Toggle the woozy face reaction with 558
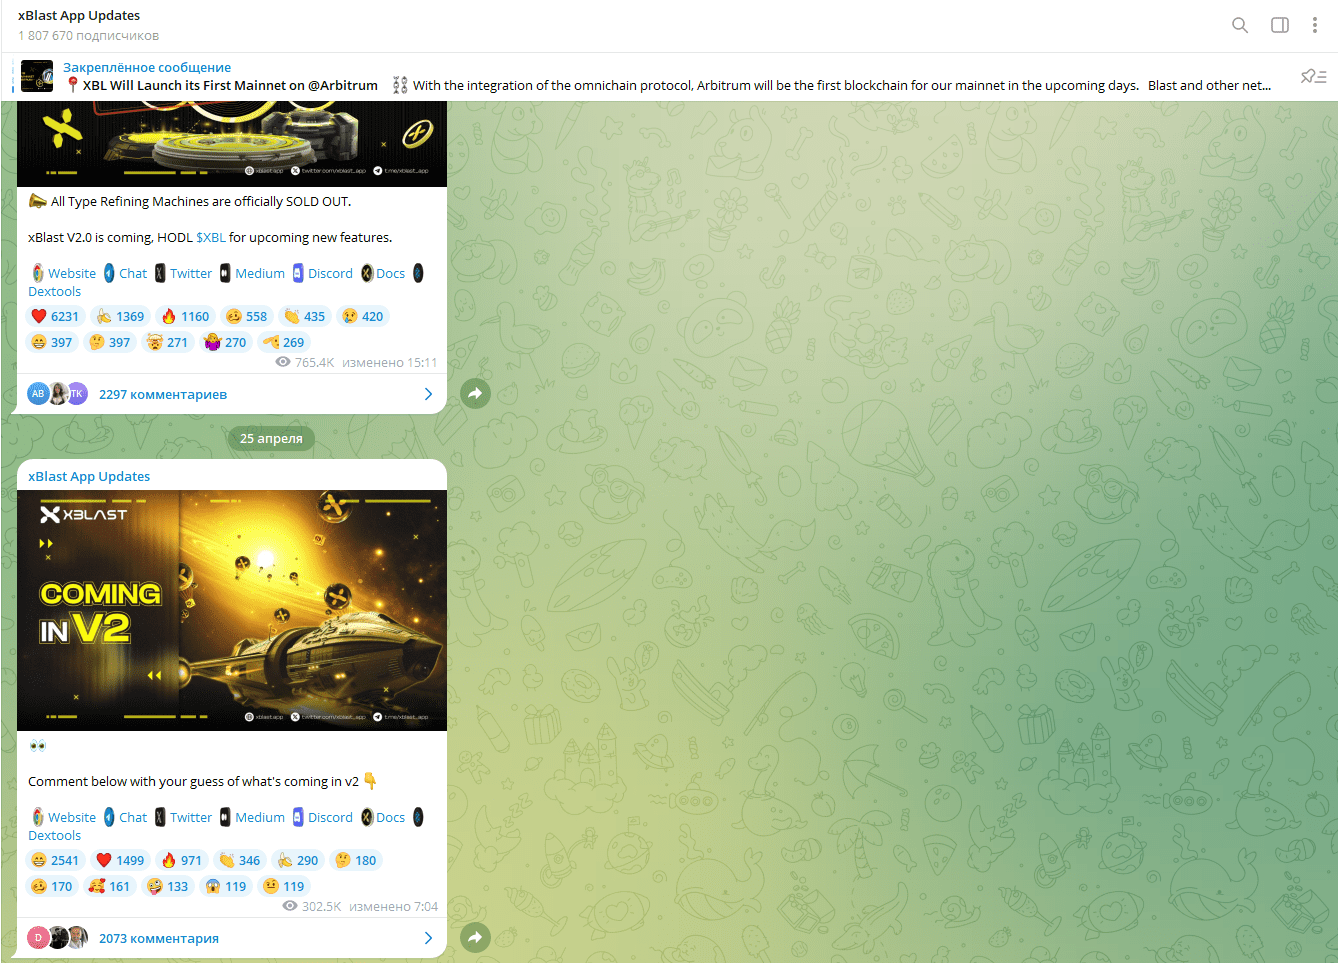 coord(246,316)
